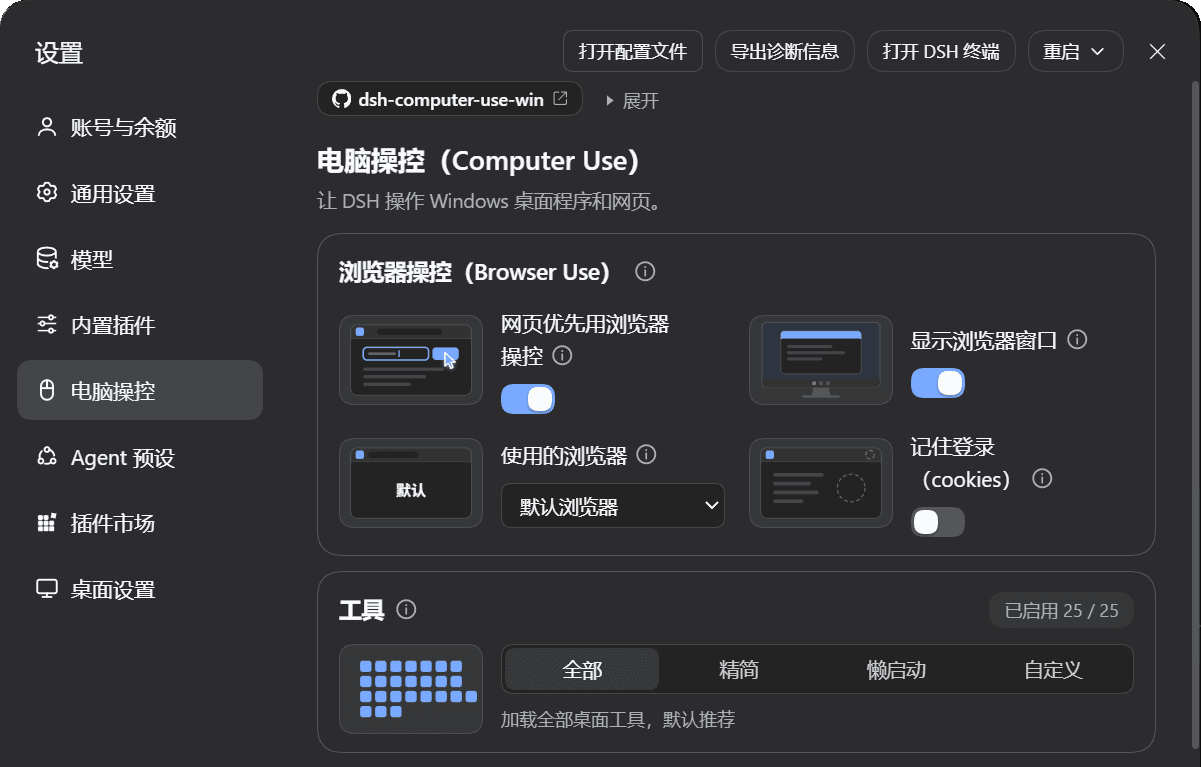Toggle 网页优先用浏览器操控 switch off
The height and width of the screenshot is (767, 1201).
[528, 399]
